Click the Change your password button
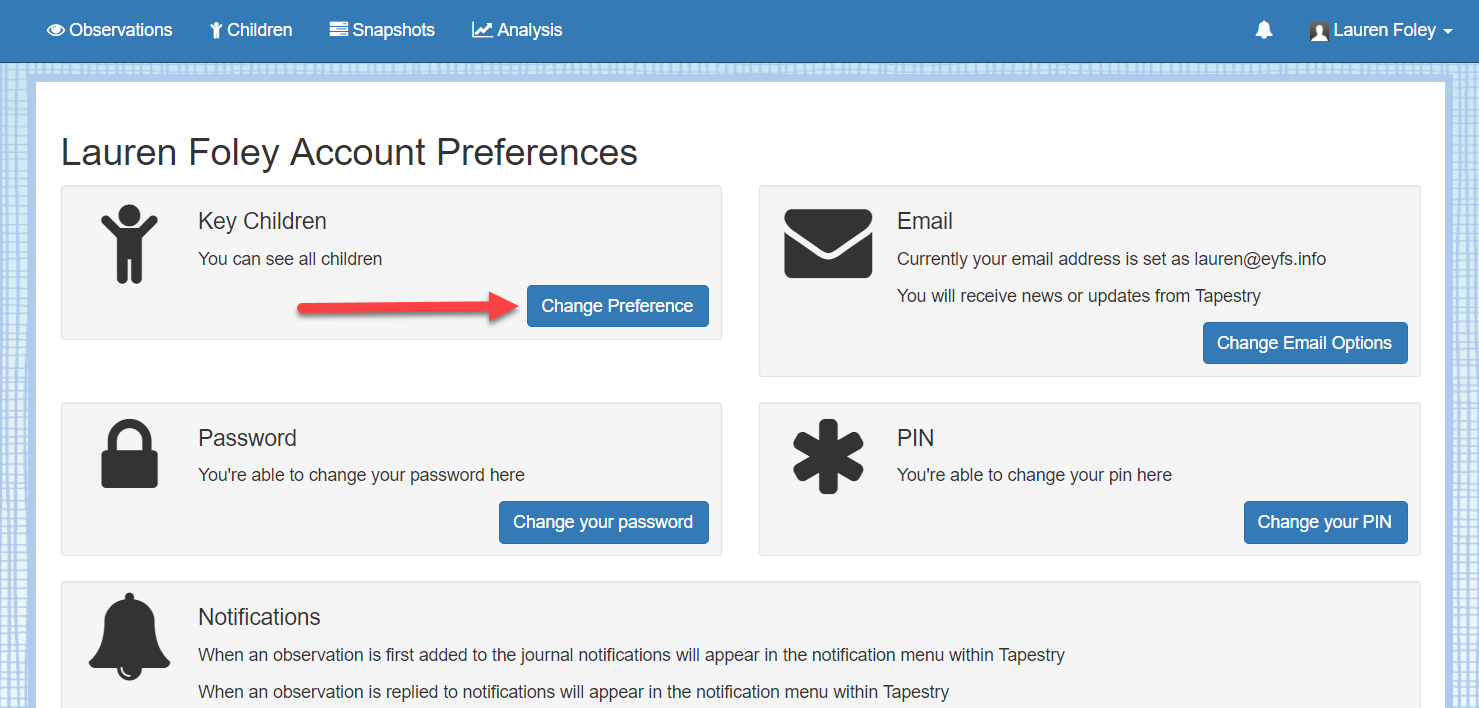 604,522
